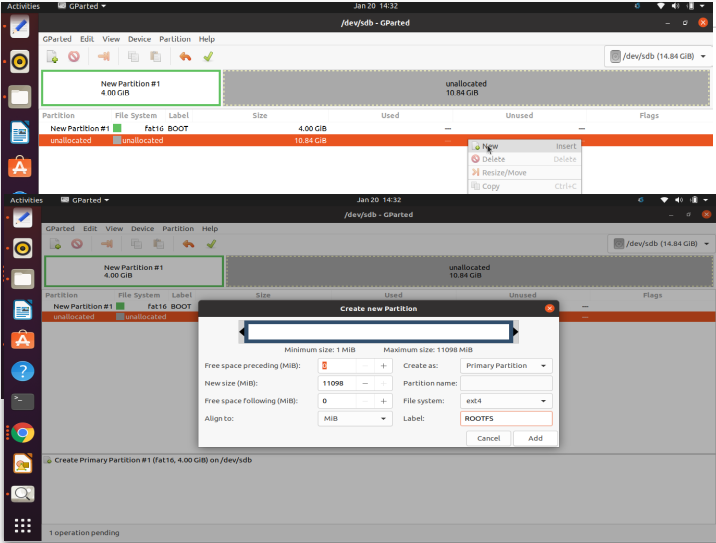Open magnifier image viewer dock icon

22,494
